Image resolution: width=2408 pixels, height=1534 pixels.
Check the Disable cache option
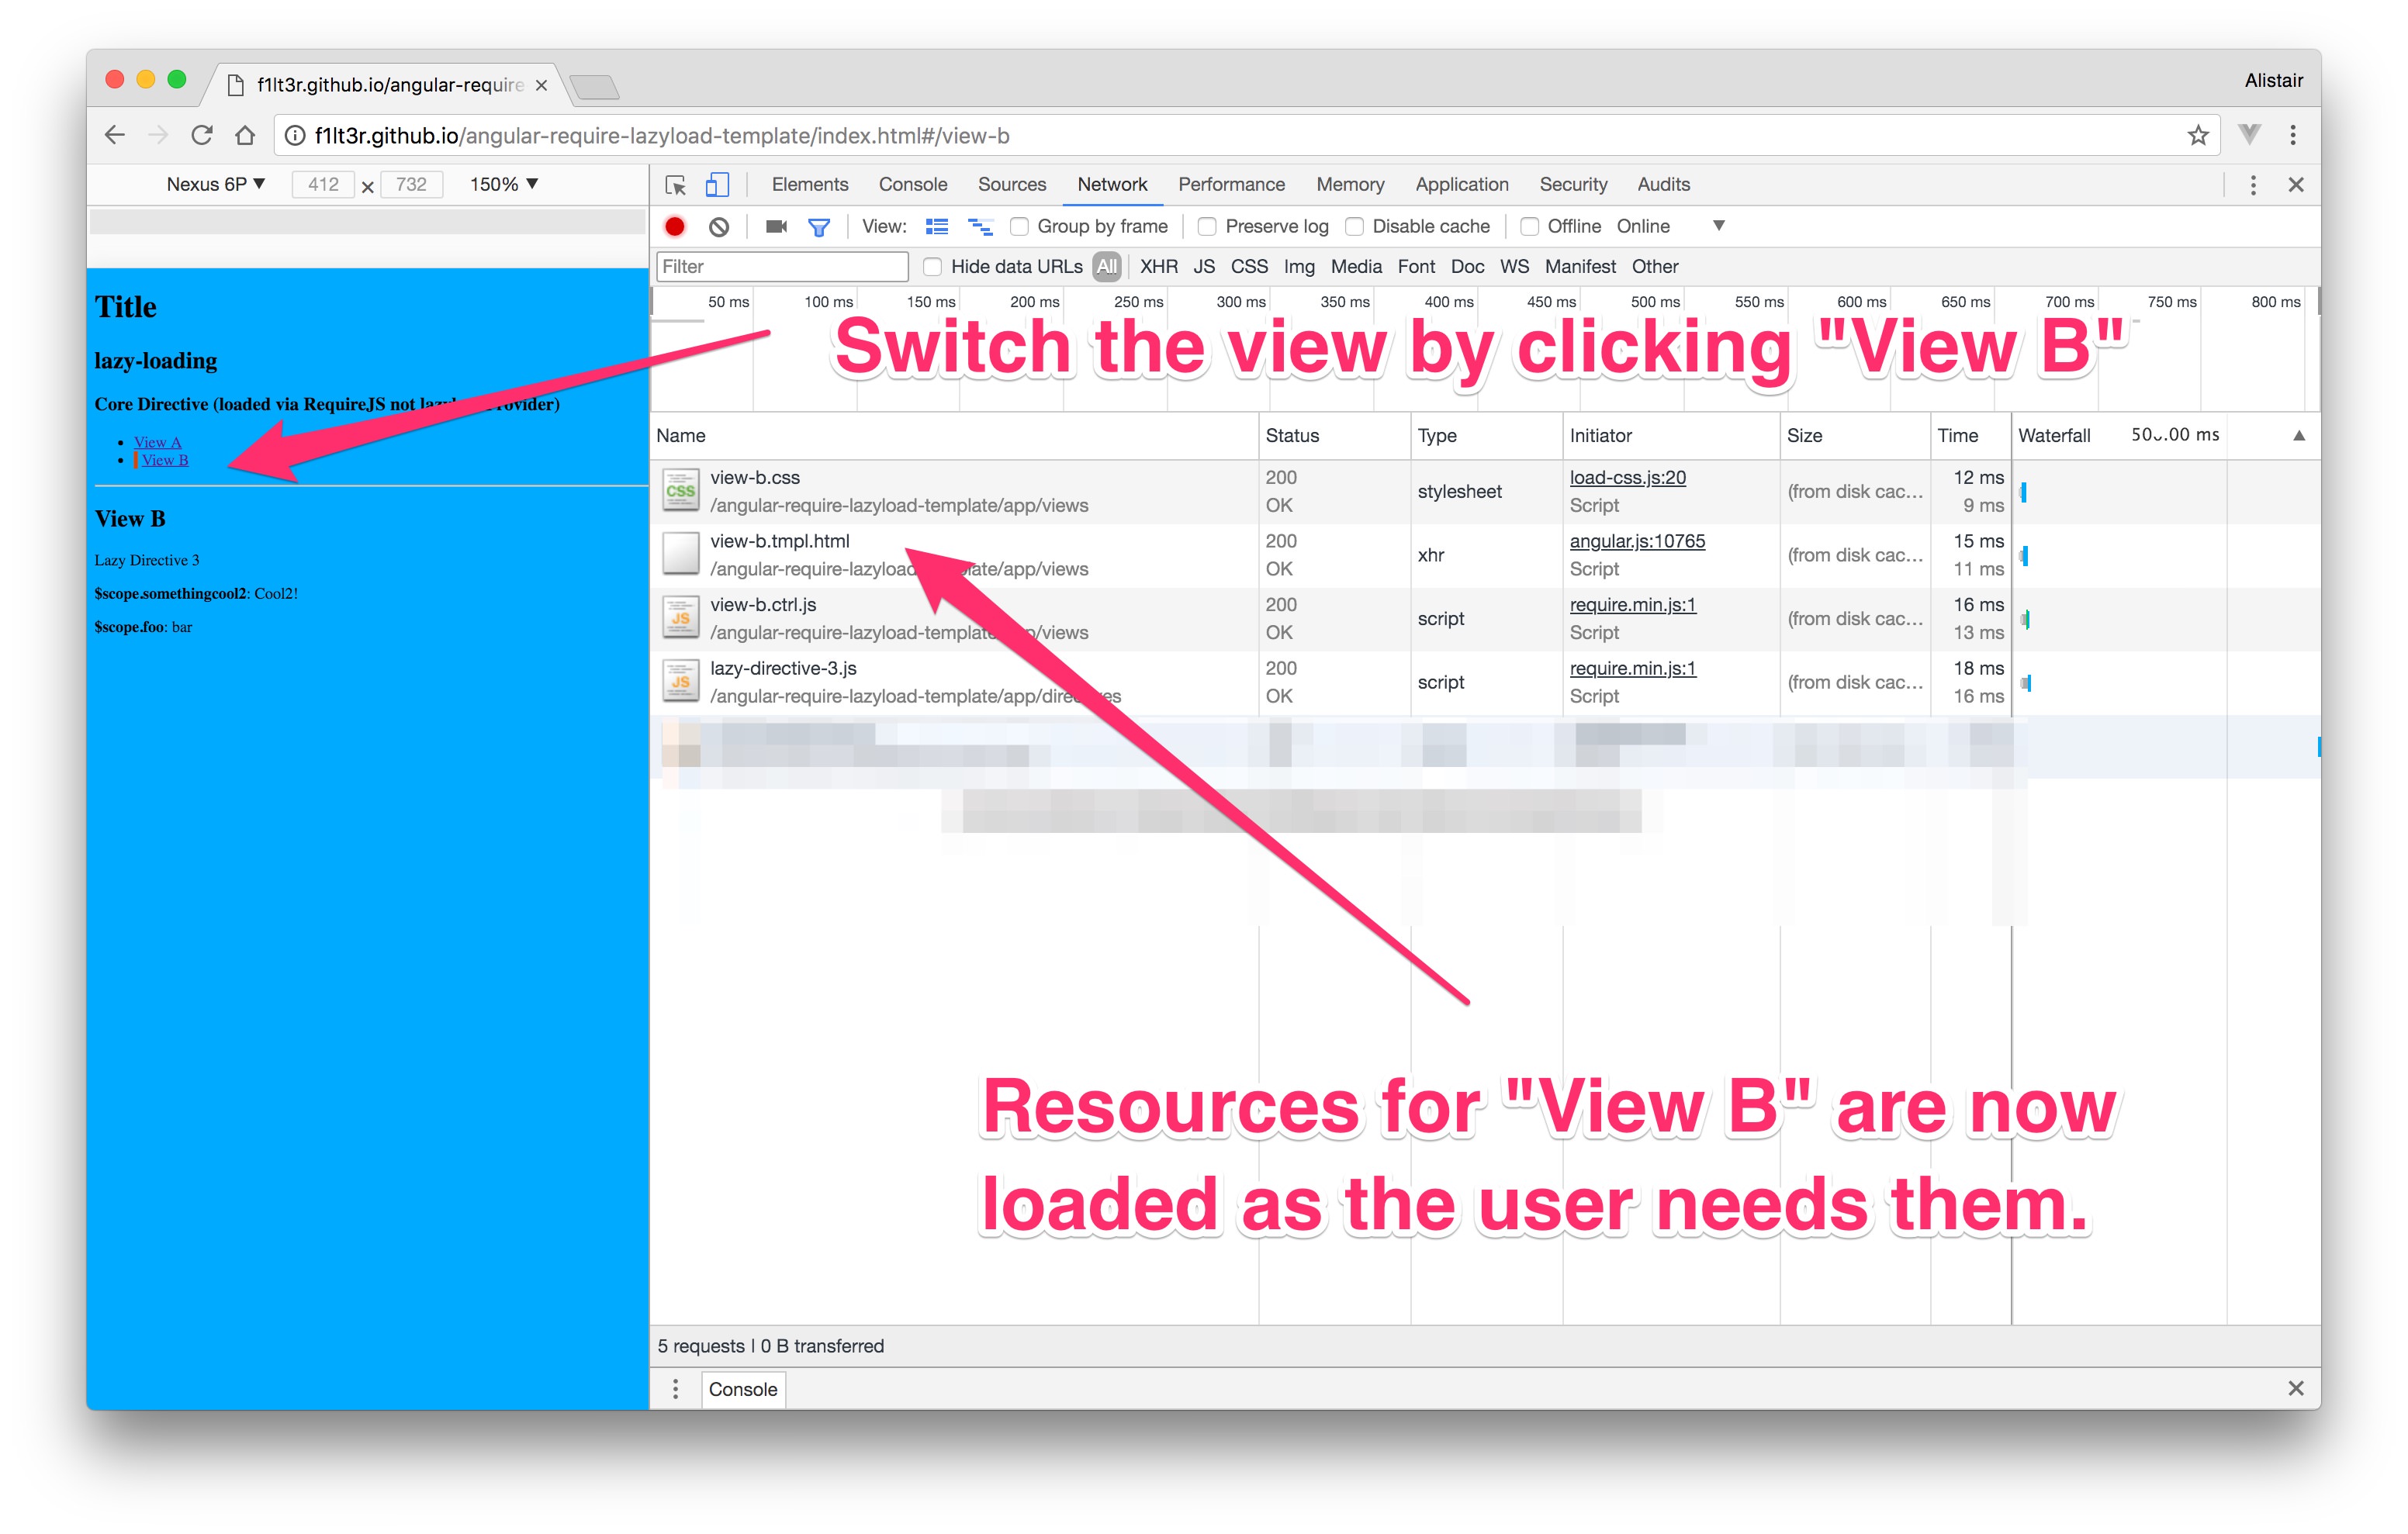click(x=1355, y=227)
